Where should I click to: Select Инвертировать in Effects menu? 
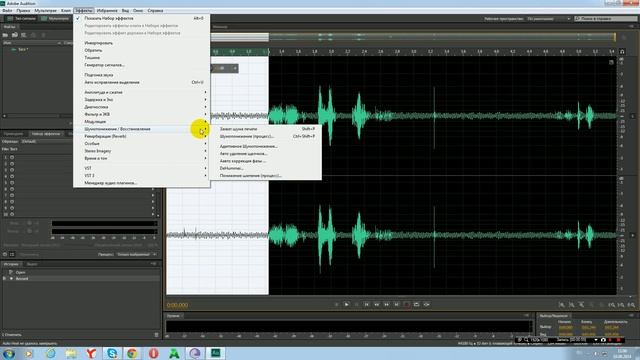pos(141,43)
